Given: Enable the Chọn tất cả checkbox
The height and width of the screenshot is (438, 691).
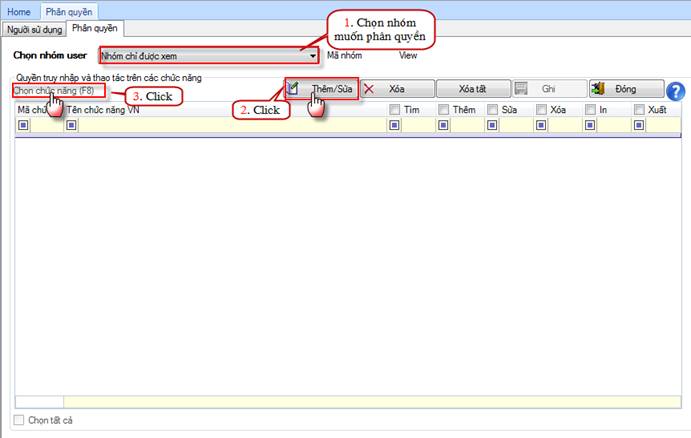Looking at the screenshot, I should (19, 420).
